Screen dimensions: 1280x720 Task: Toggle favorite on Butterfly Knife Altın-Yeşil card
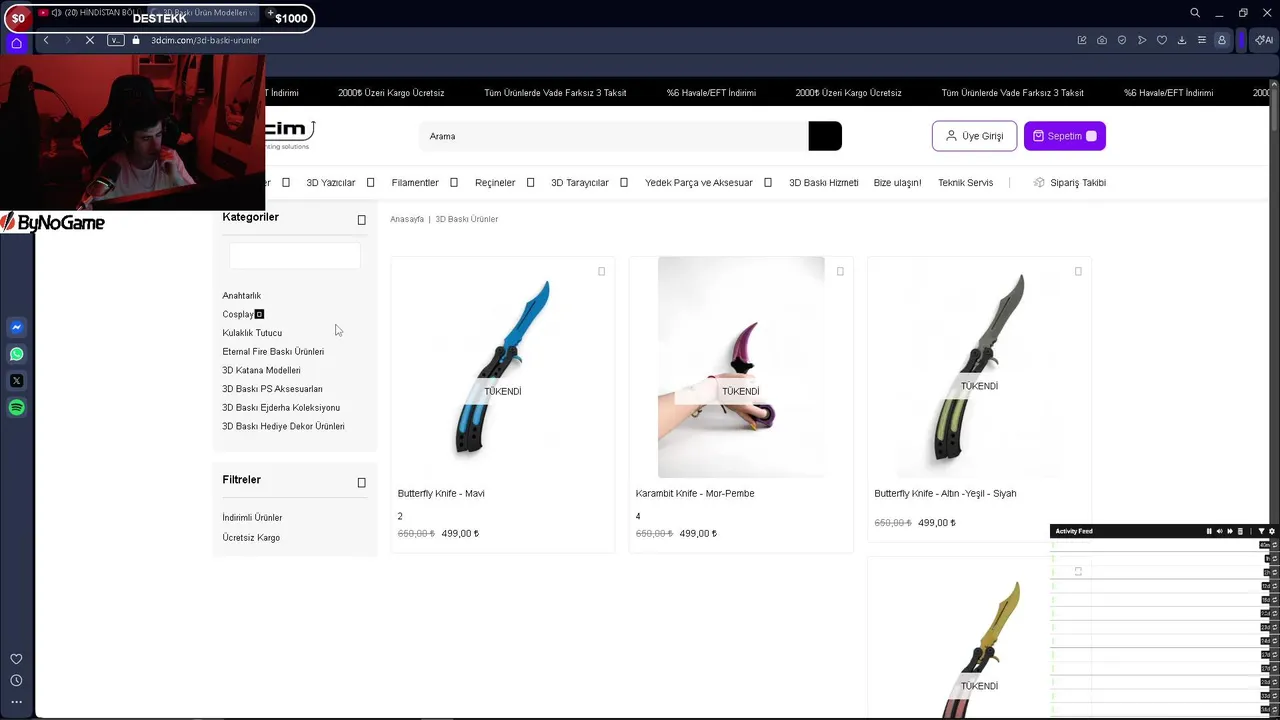click(1078, 271)
